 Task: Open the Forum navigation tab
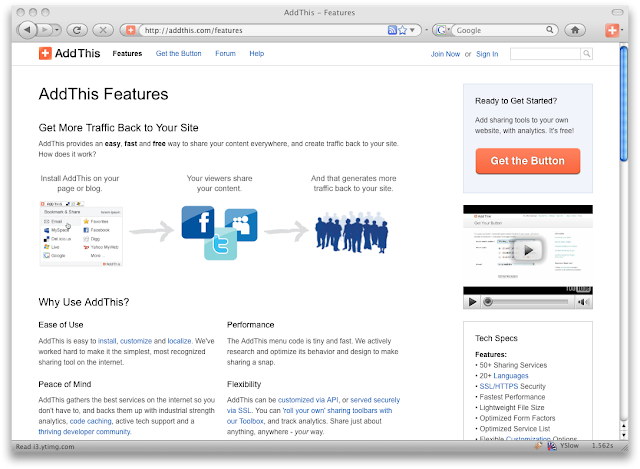click(x=225, y=53)
